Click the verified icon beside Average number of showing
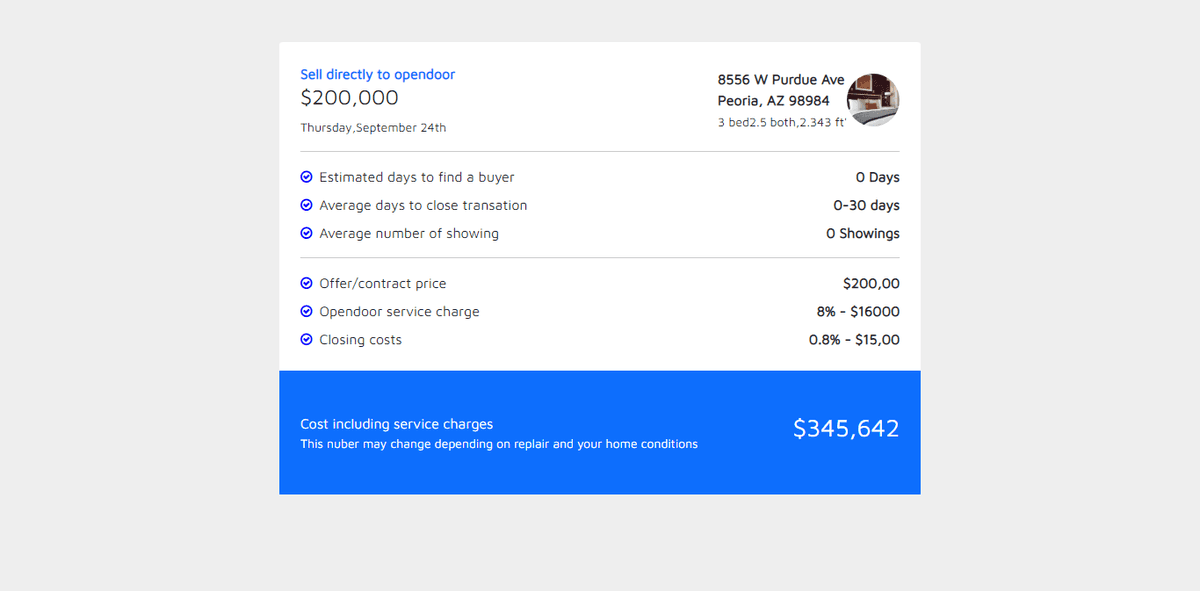Image resolution: width=1200 pixels, height=591 pixels. pos(306,233)
